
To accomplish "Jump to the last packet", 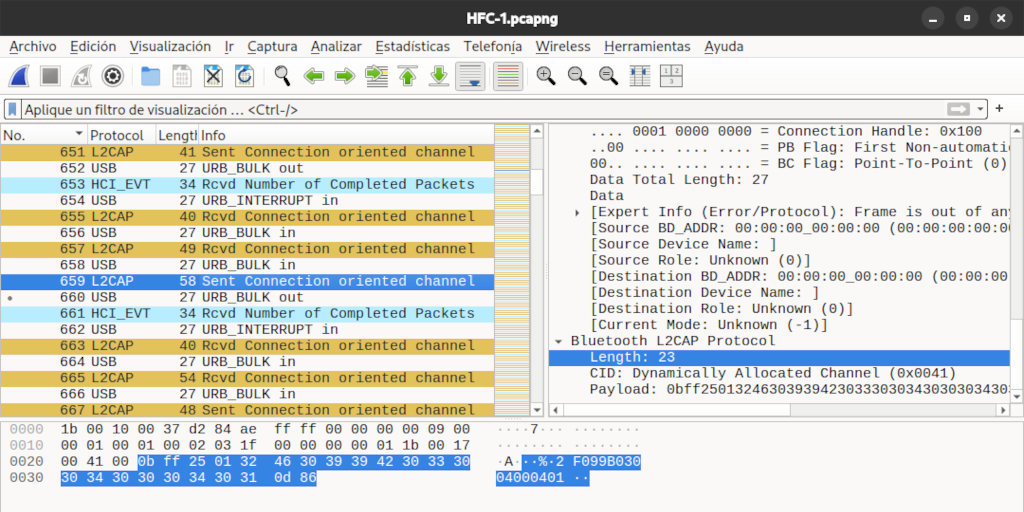I will click(x=439, y=76).
